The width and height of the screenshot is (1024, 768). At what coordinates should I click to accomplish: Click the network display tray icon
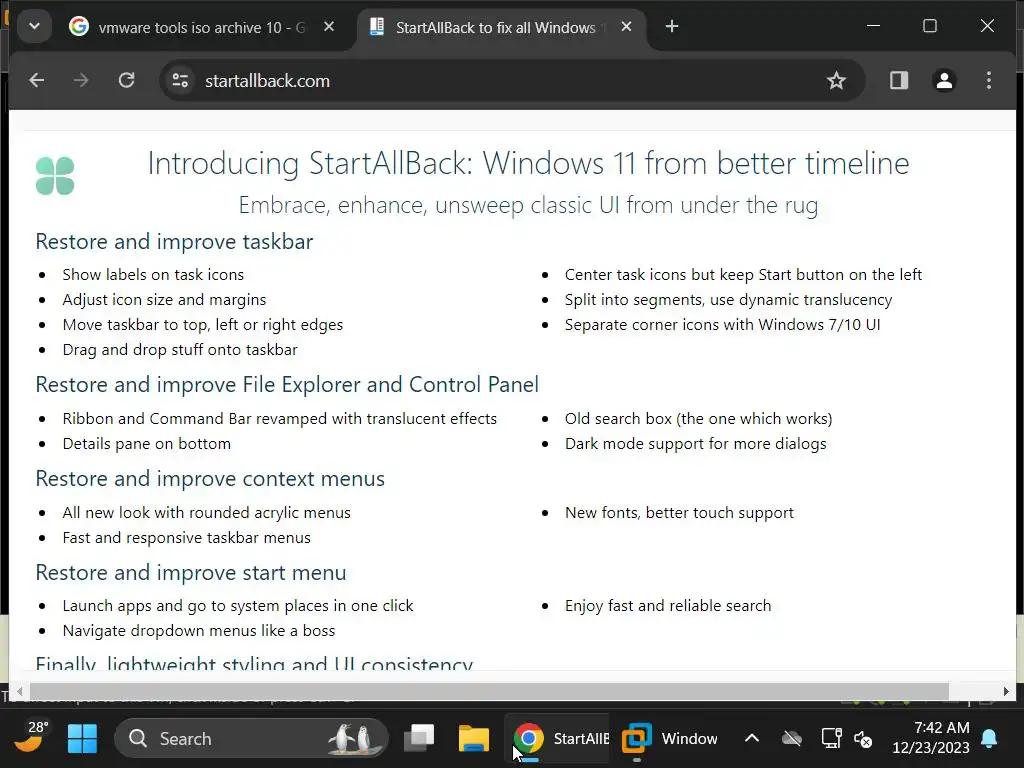(831, 739)
